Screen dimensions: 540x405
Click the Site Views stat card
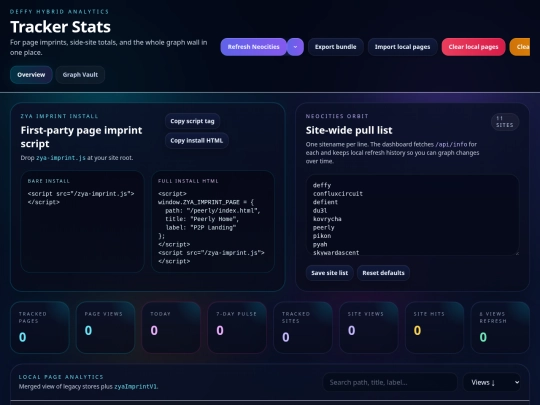pos(369,328)
